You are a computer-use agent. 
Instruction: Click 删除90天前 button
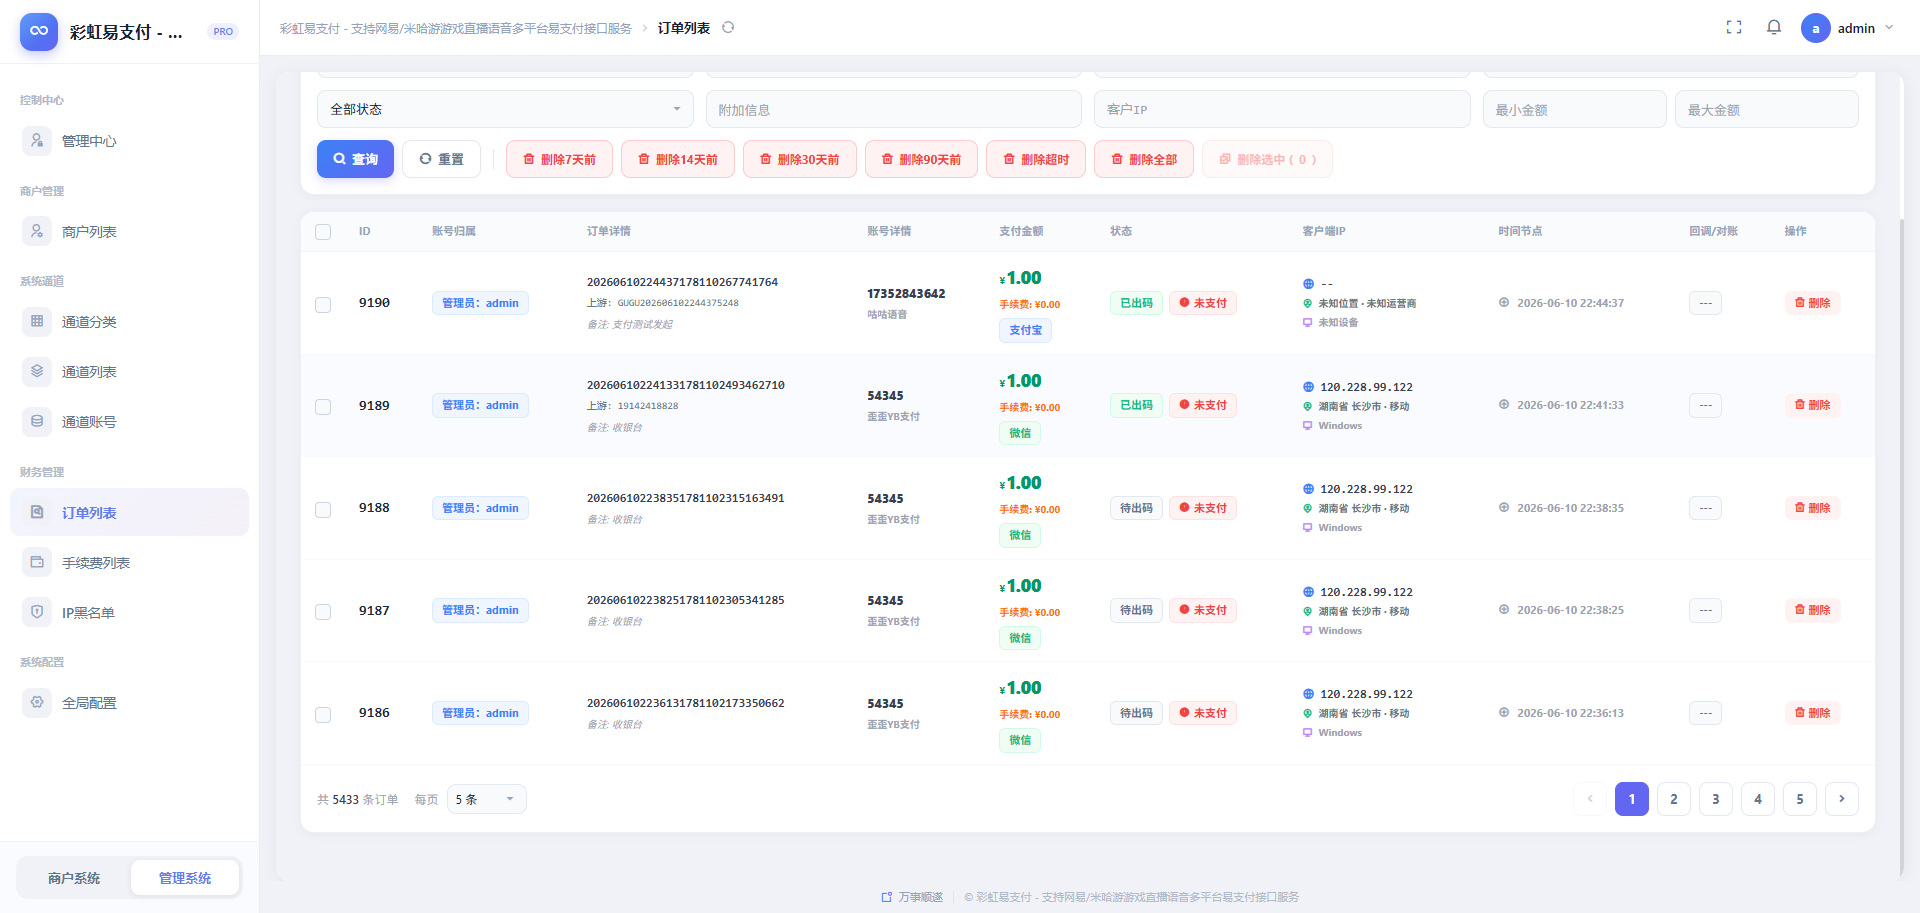pyautogui.click(x=921, y=159)
